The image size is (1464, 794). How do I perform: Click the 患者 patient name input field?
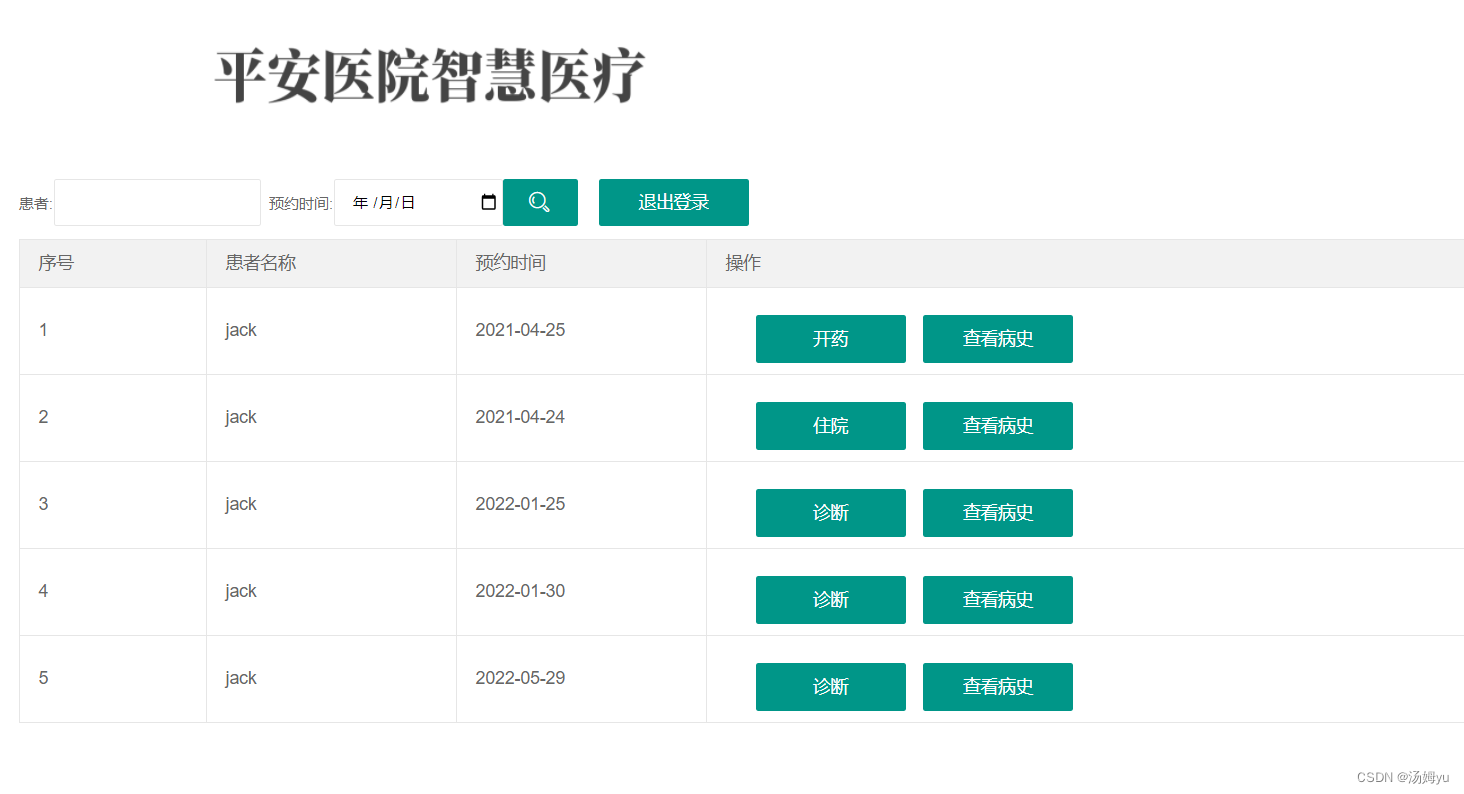[157, 202]
